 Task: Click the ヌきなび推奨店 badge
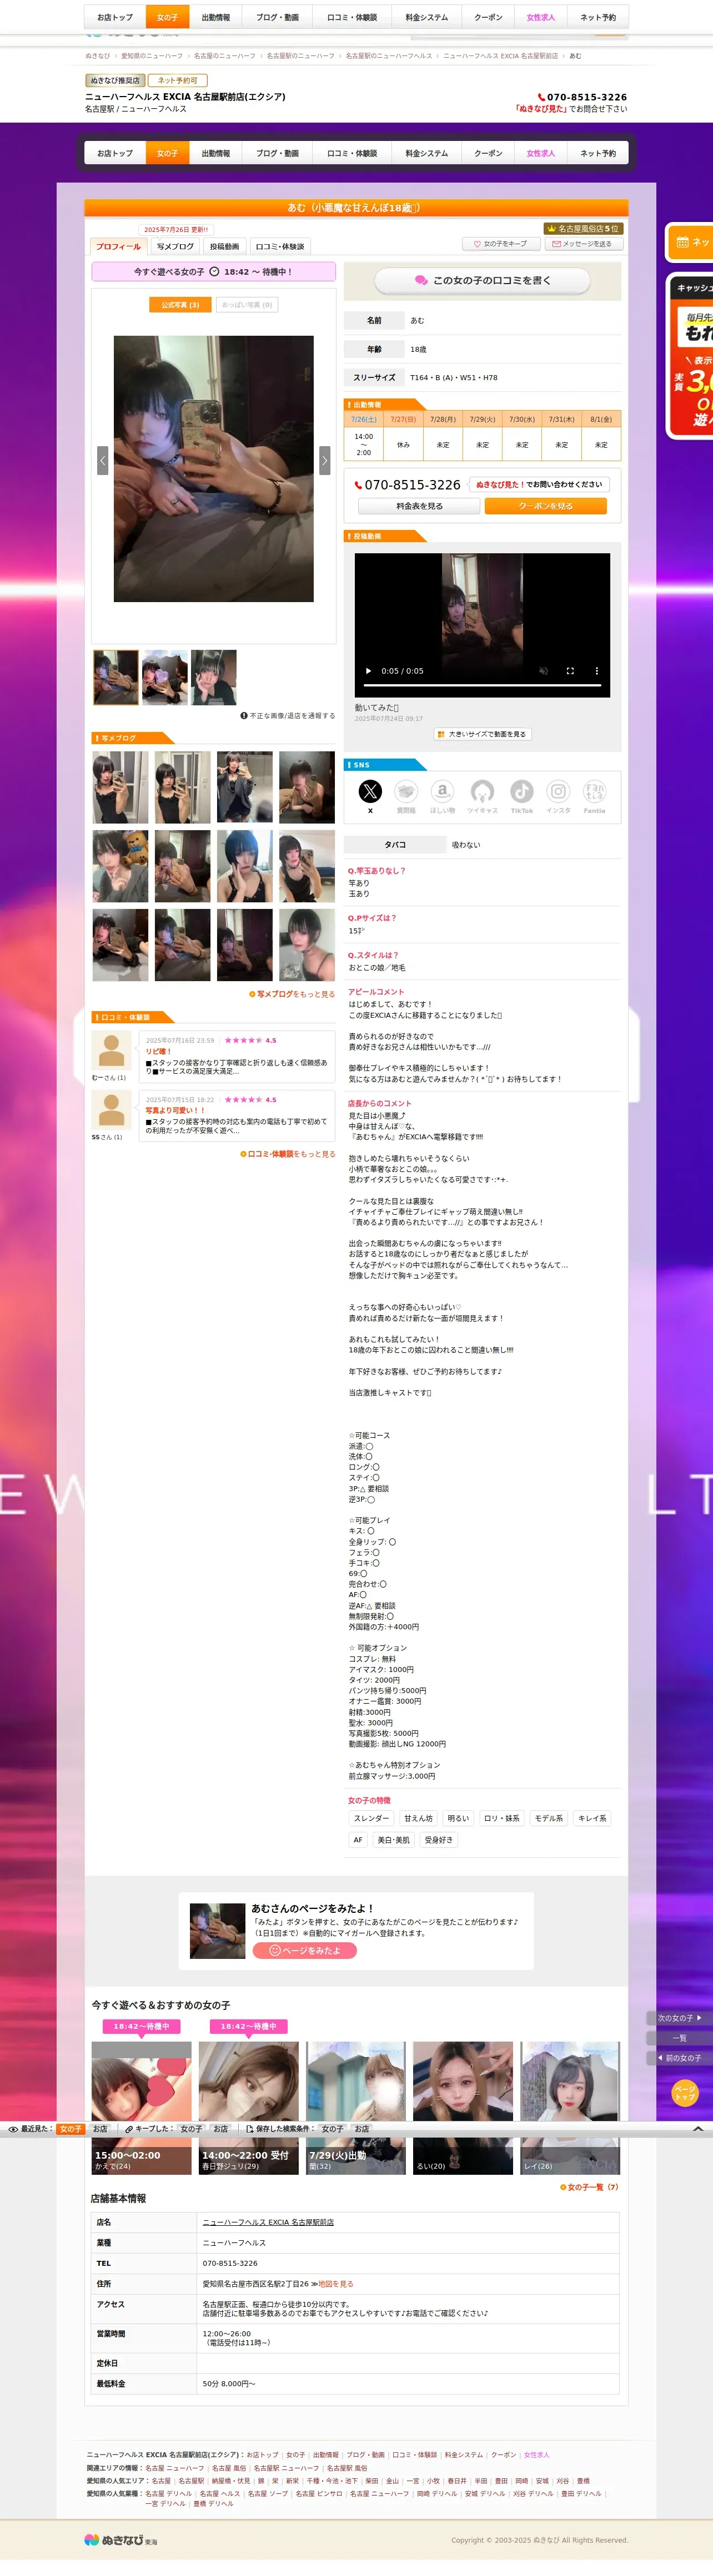pos(115,80)
